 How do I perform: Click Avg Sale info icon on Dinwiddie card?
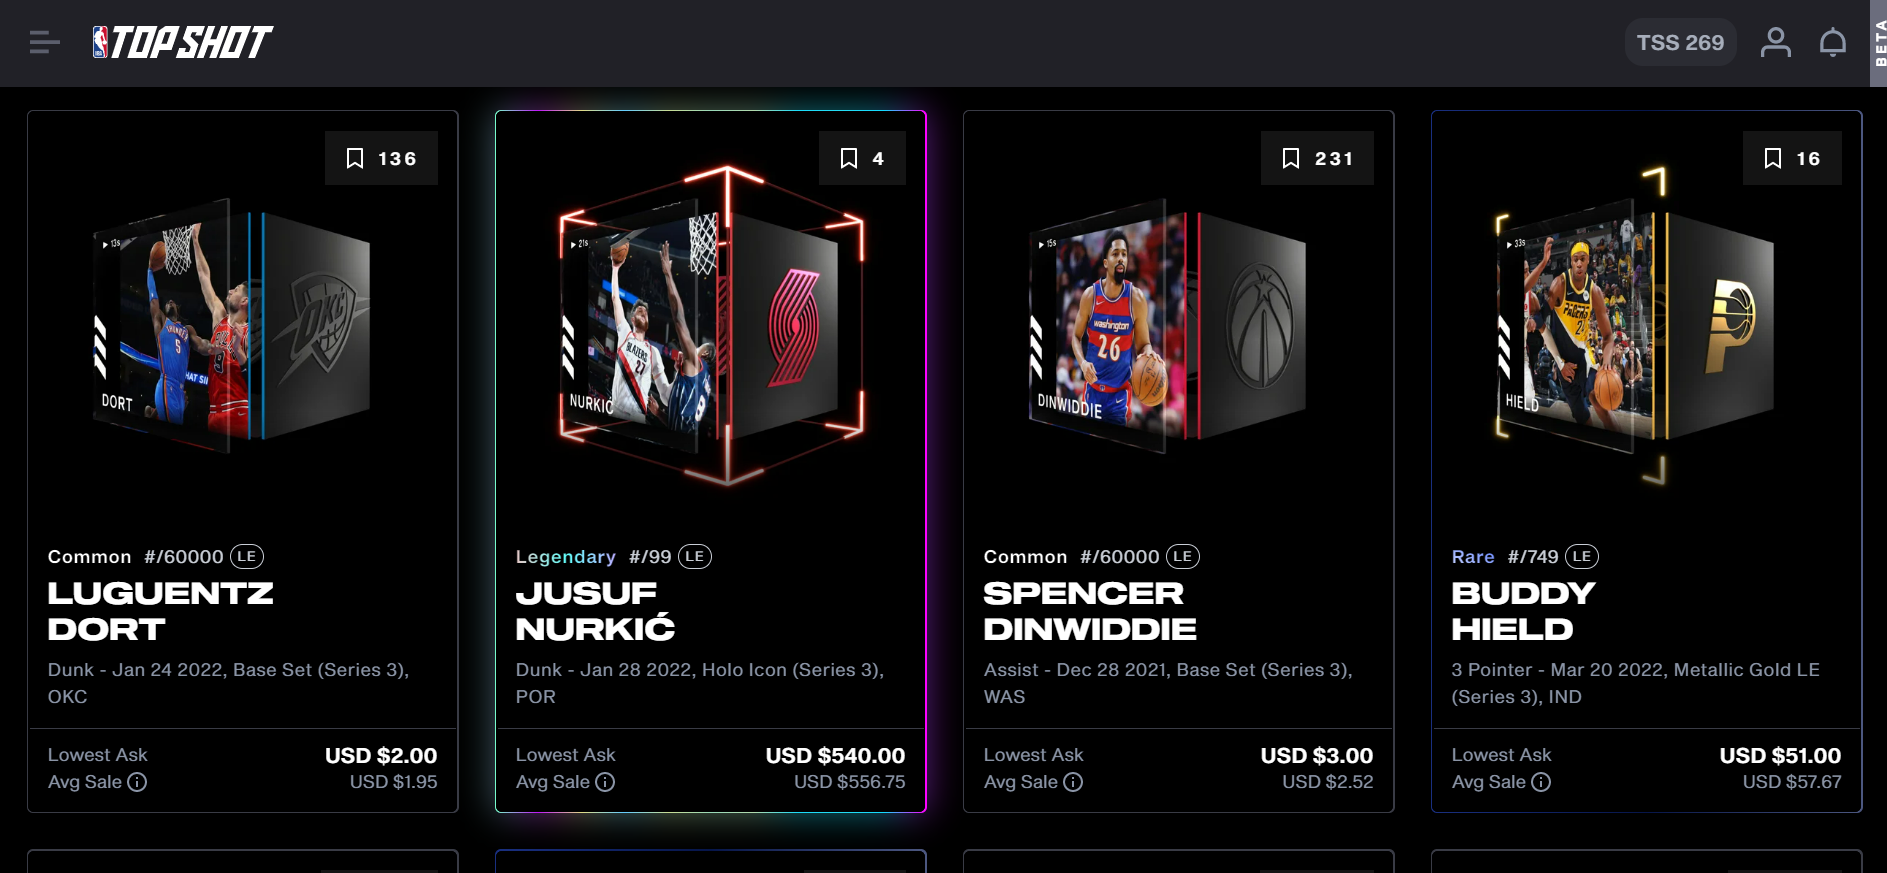[x=1073, y=782]
